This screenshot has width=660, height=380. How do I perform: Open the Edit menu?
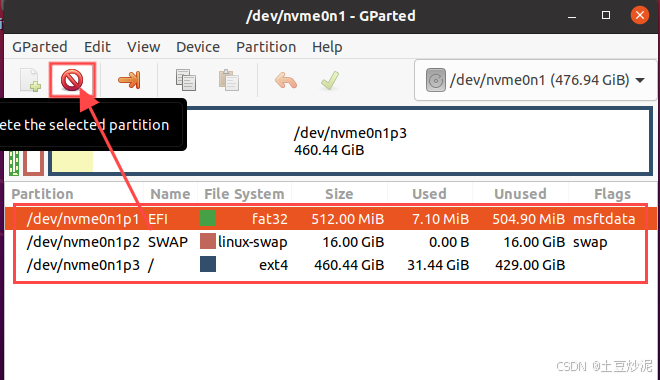coord(97,47)
